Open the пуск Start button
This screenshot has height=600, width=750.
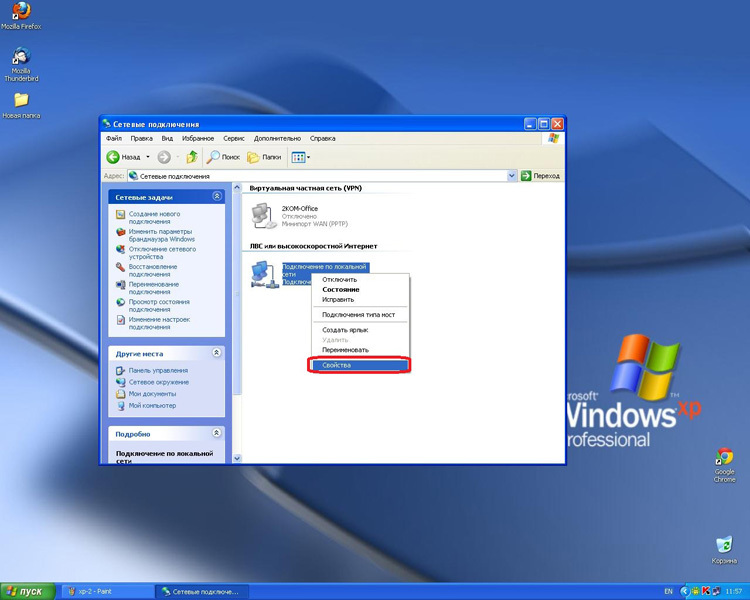(x=27, y=591)
